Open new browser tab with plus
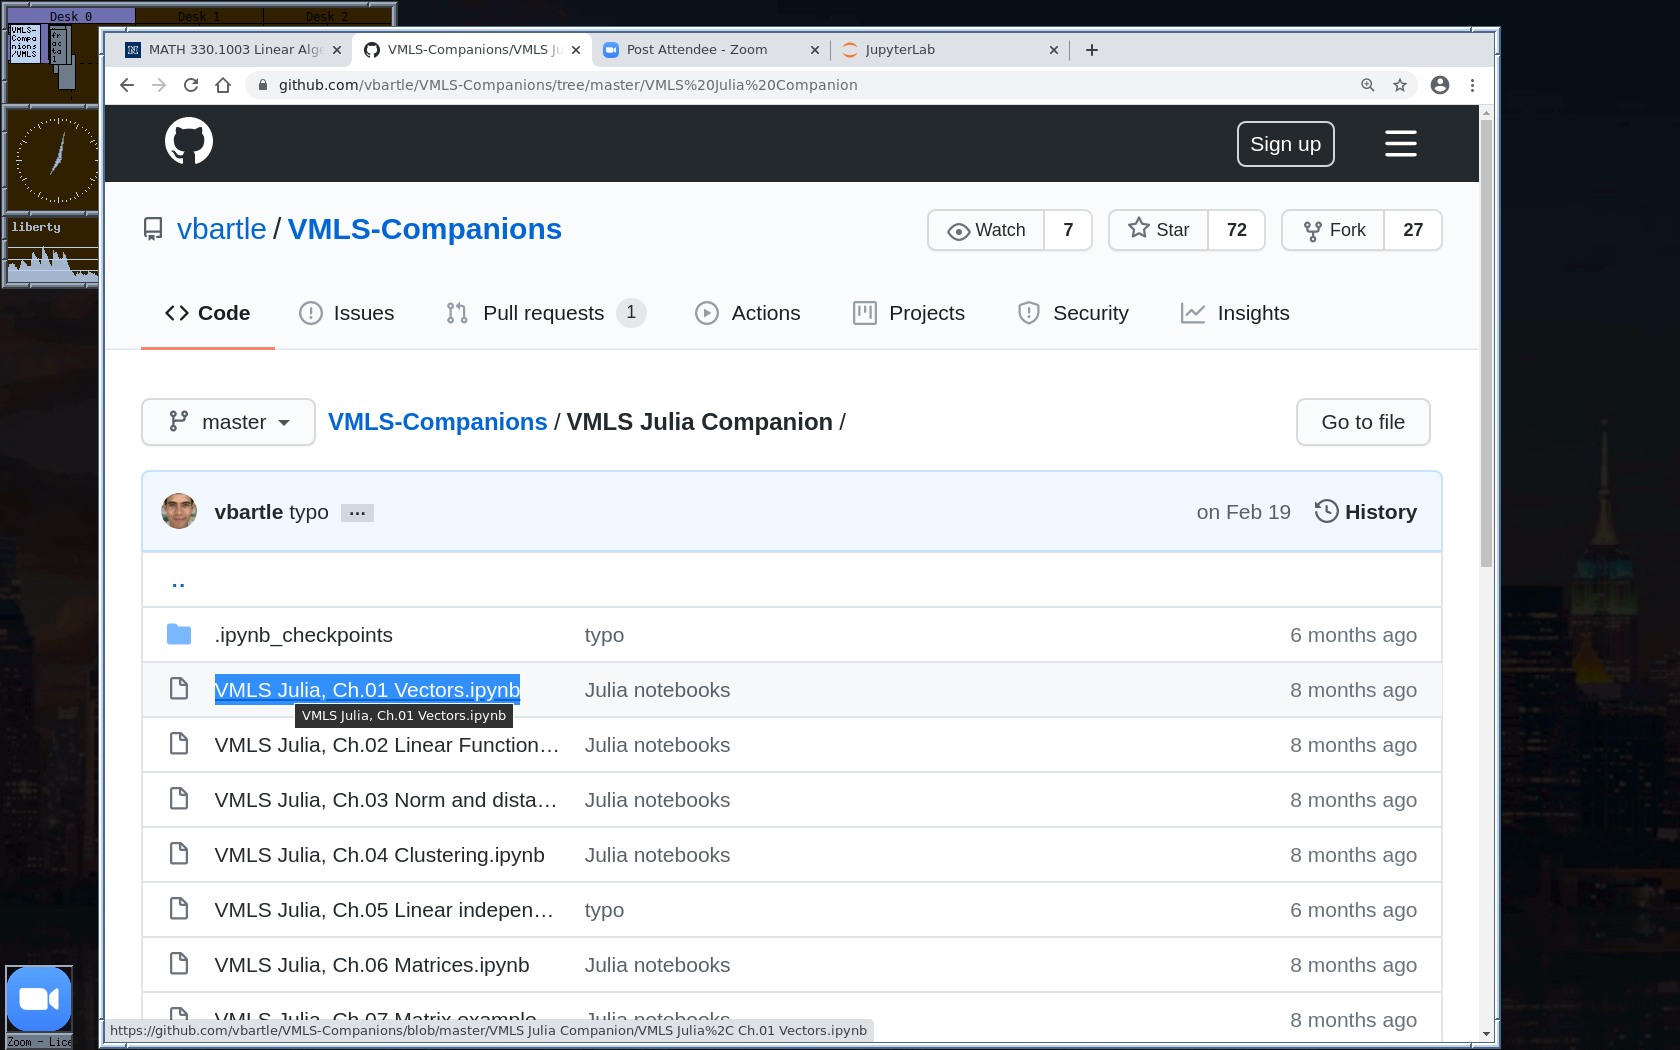The image size is (1680, 1050). click(x=1092, y=50)
